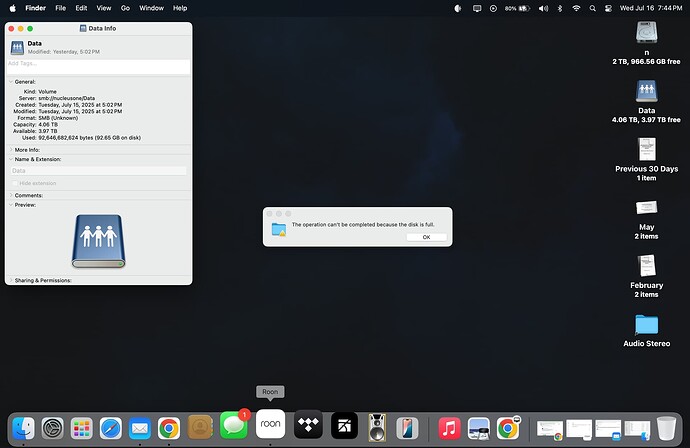The width and height of the screenshot is (690, 448).
Task: Select the May stack on desktop
Action: [646, 208]
